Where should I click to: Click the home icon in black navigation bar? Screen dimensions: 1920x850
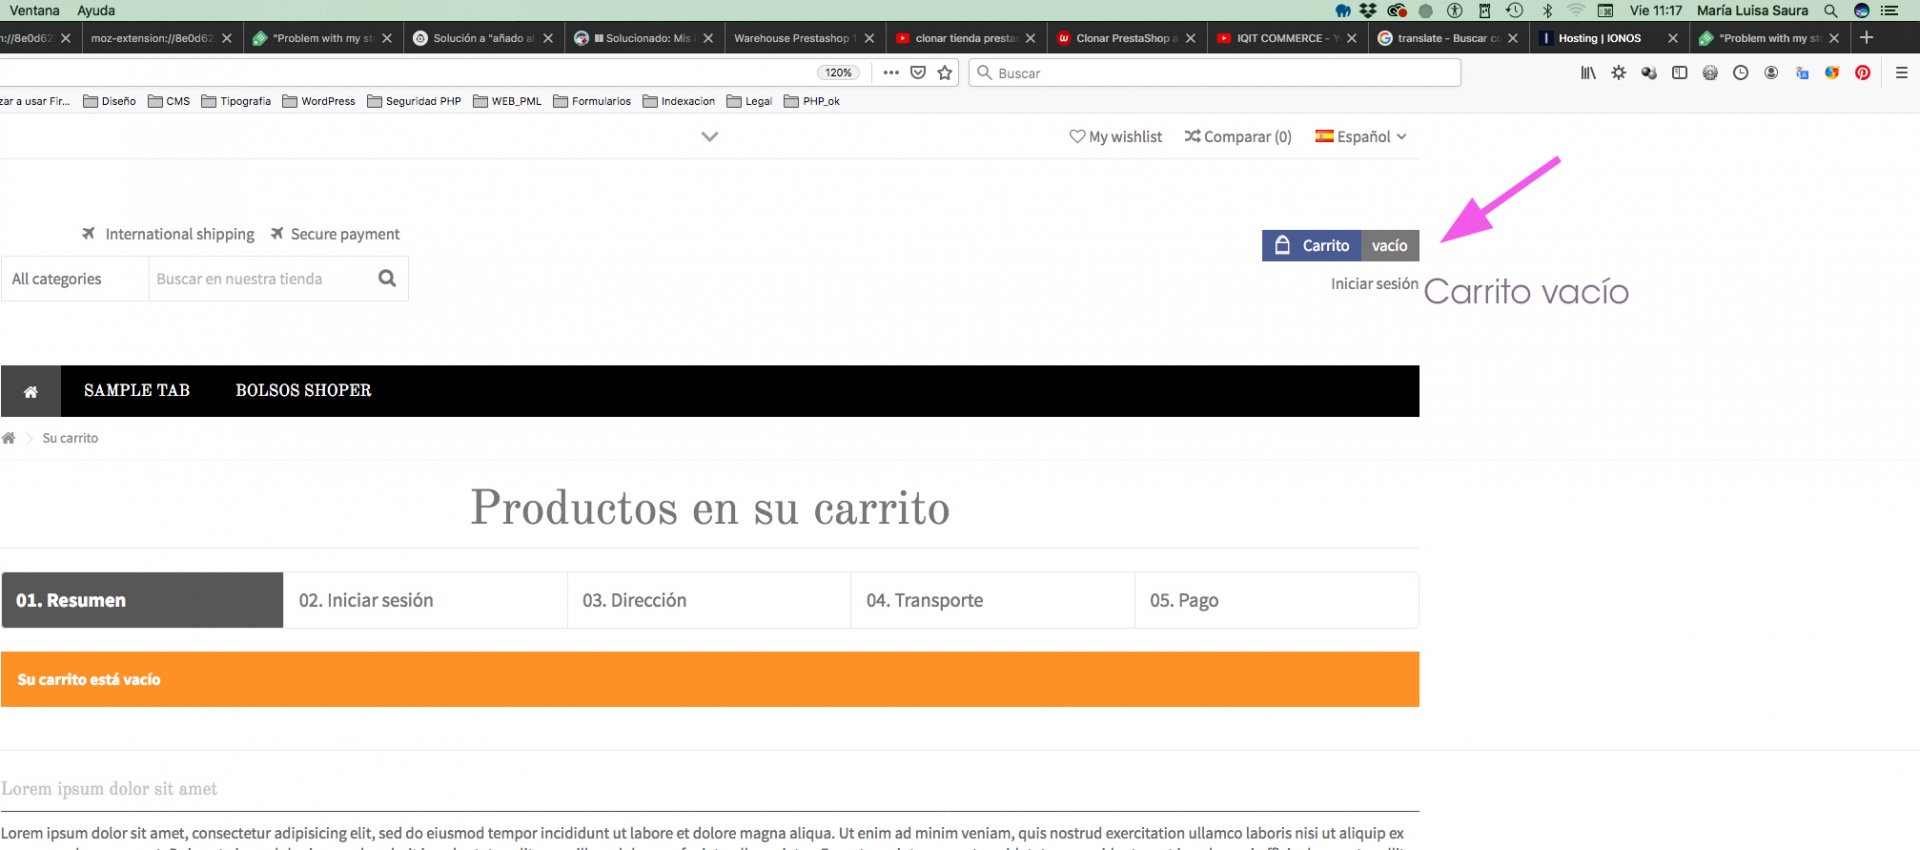[31, 391]
